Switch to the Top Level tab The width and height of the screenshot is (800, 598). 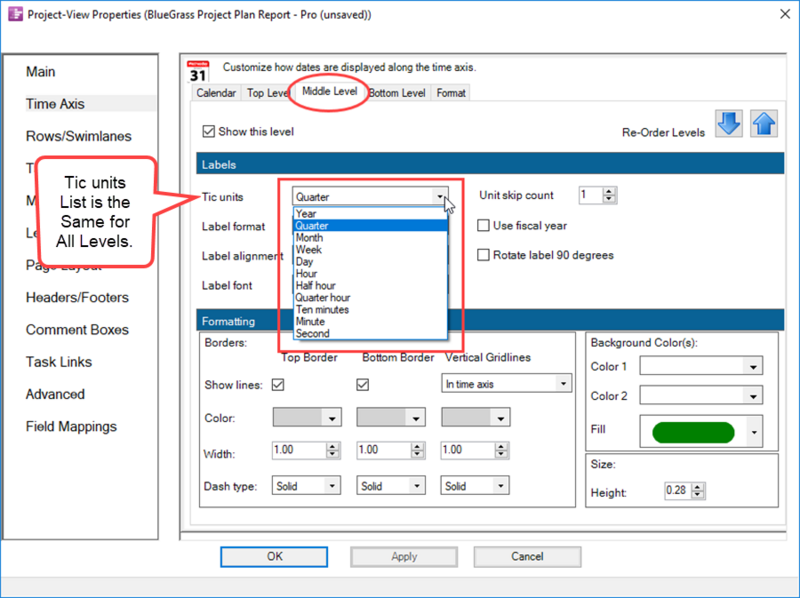click(x=267, y=93)
